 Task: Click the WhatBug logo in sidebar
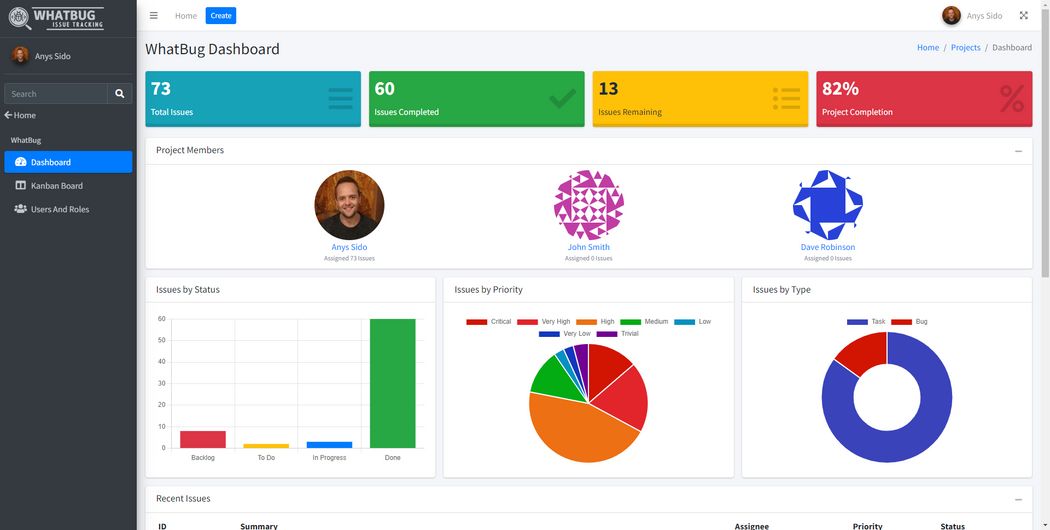pyautogui.click(x=57, y=18)
